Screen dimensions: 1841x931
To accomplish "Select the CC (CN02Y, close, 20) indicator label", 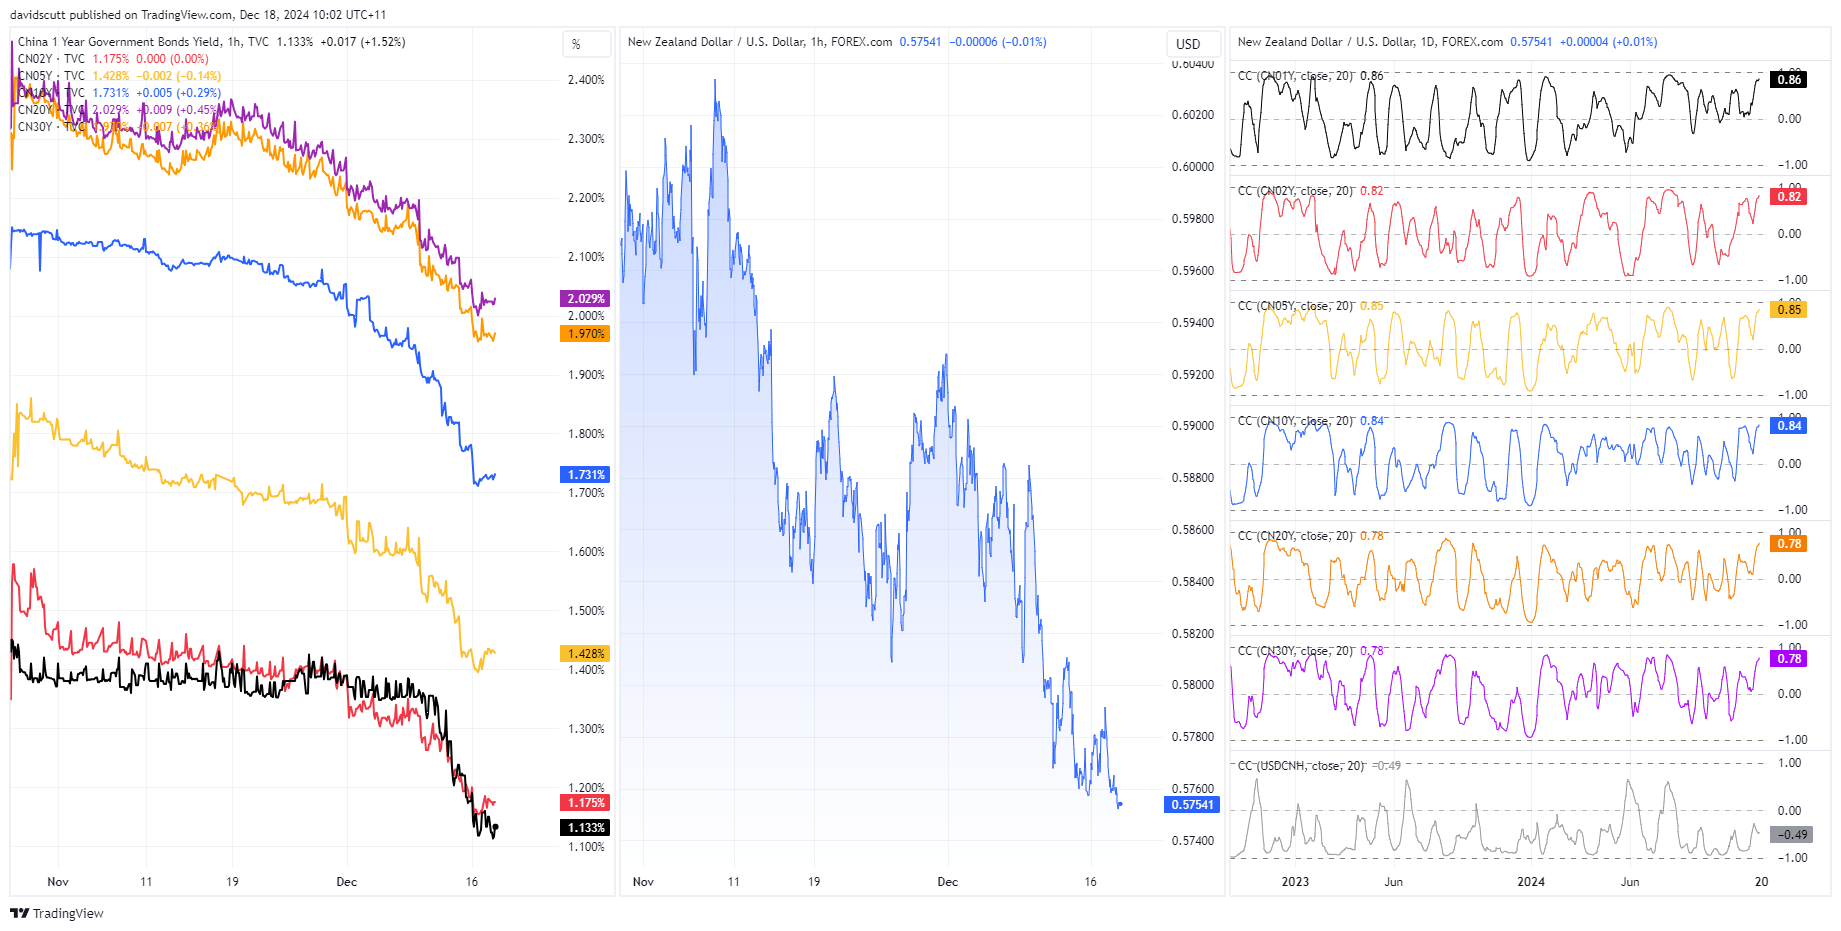I will coord(1295,191).
